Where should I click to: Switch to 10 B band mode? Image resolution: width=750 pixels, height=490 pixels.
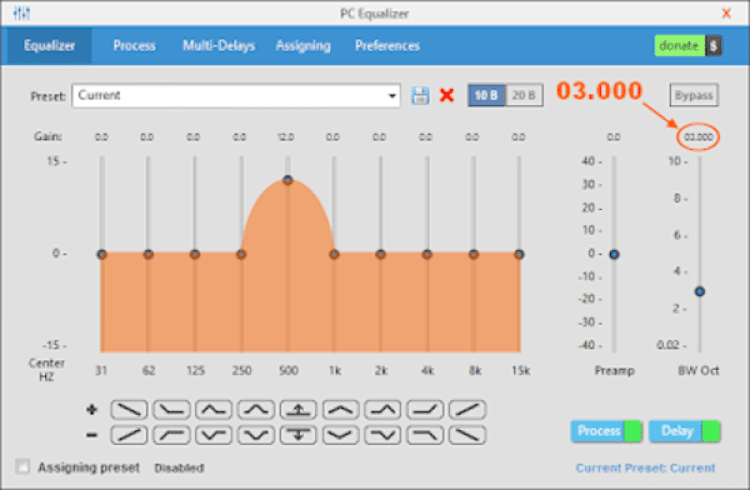click(486, 95)
